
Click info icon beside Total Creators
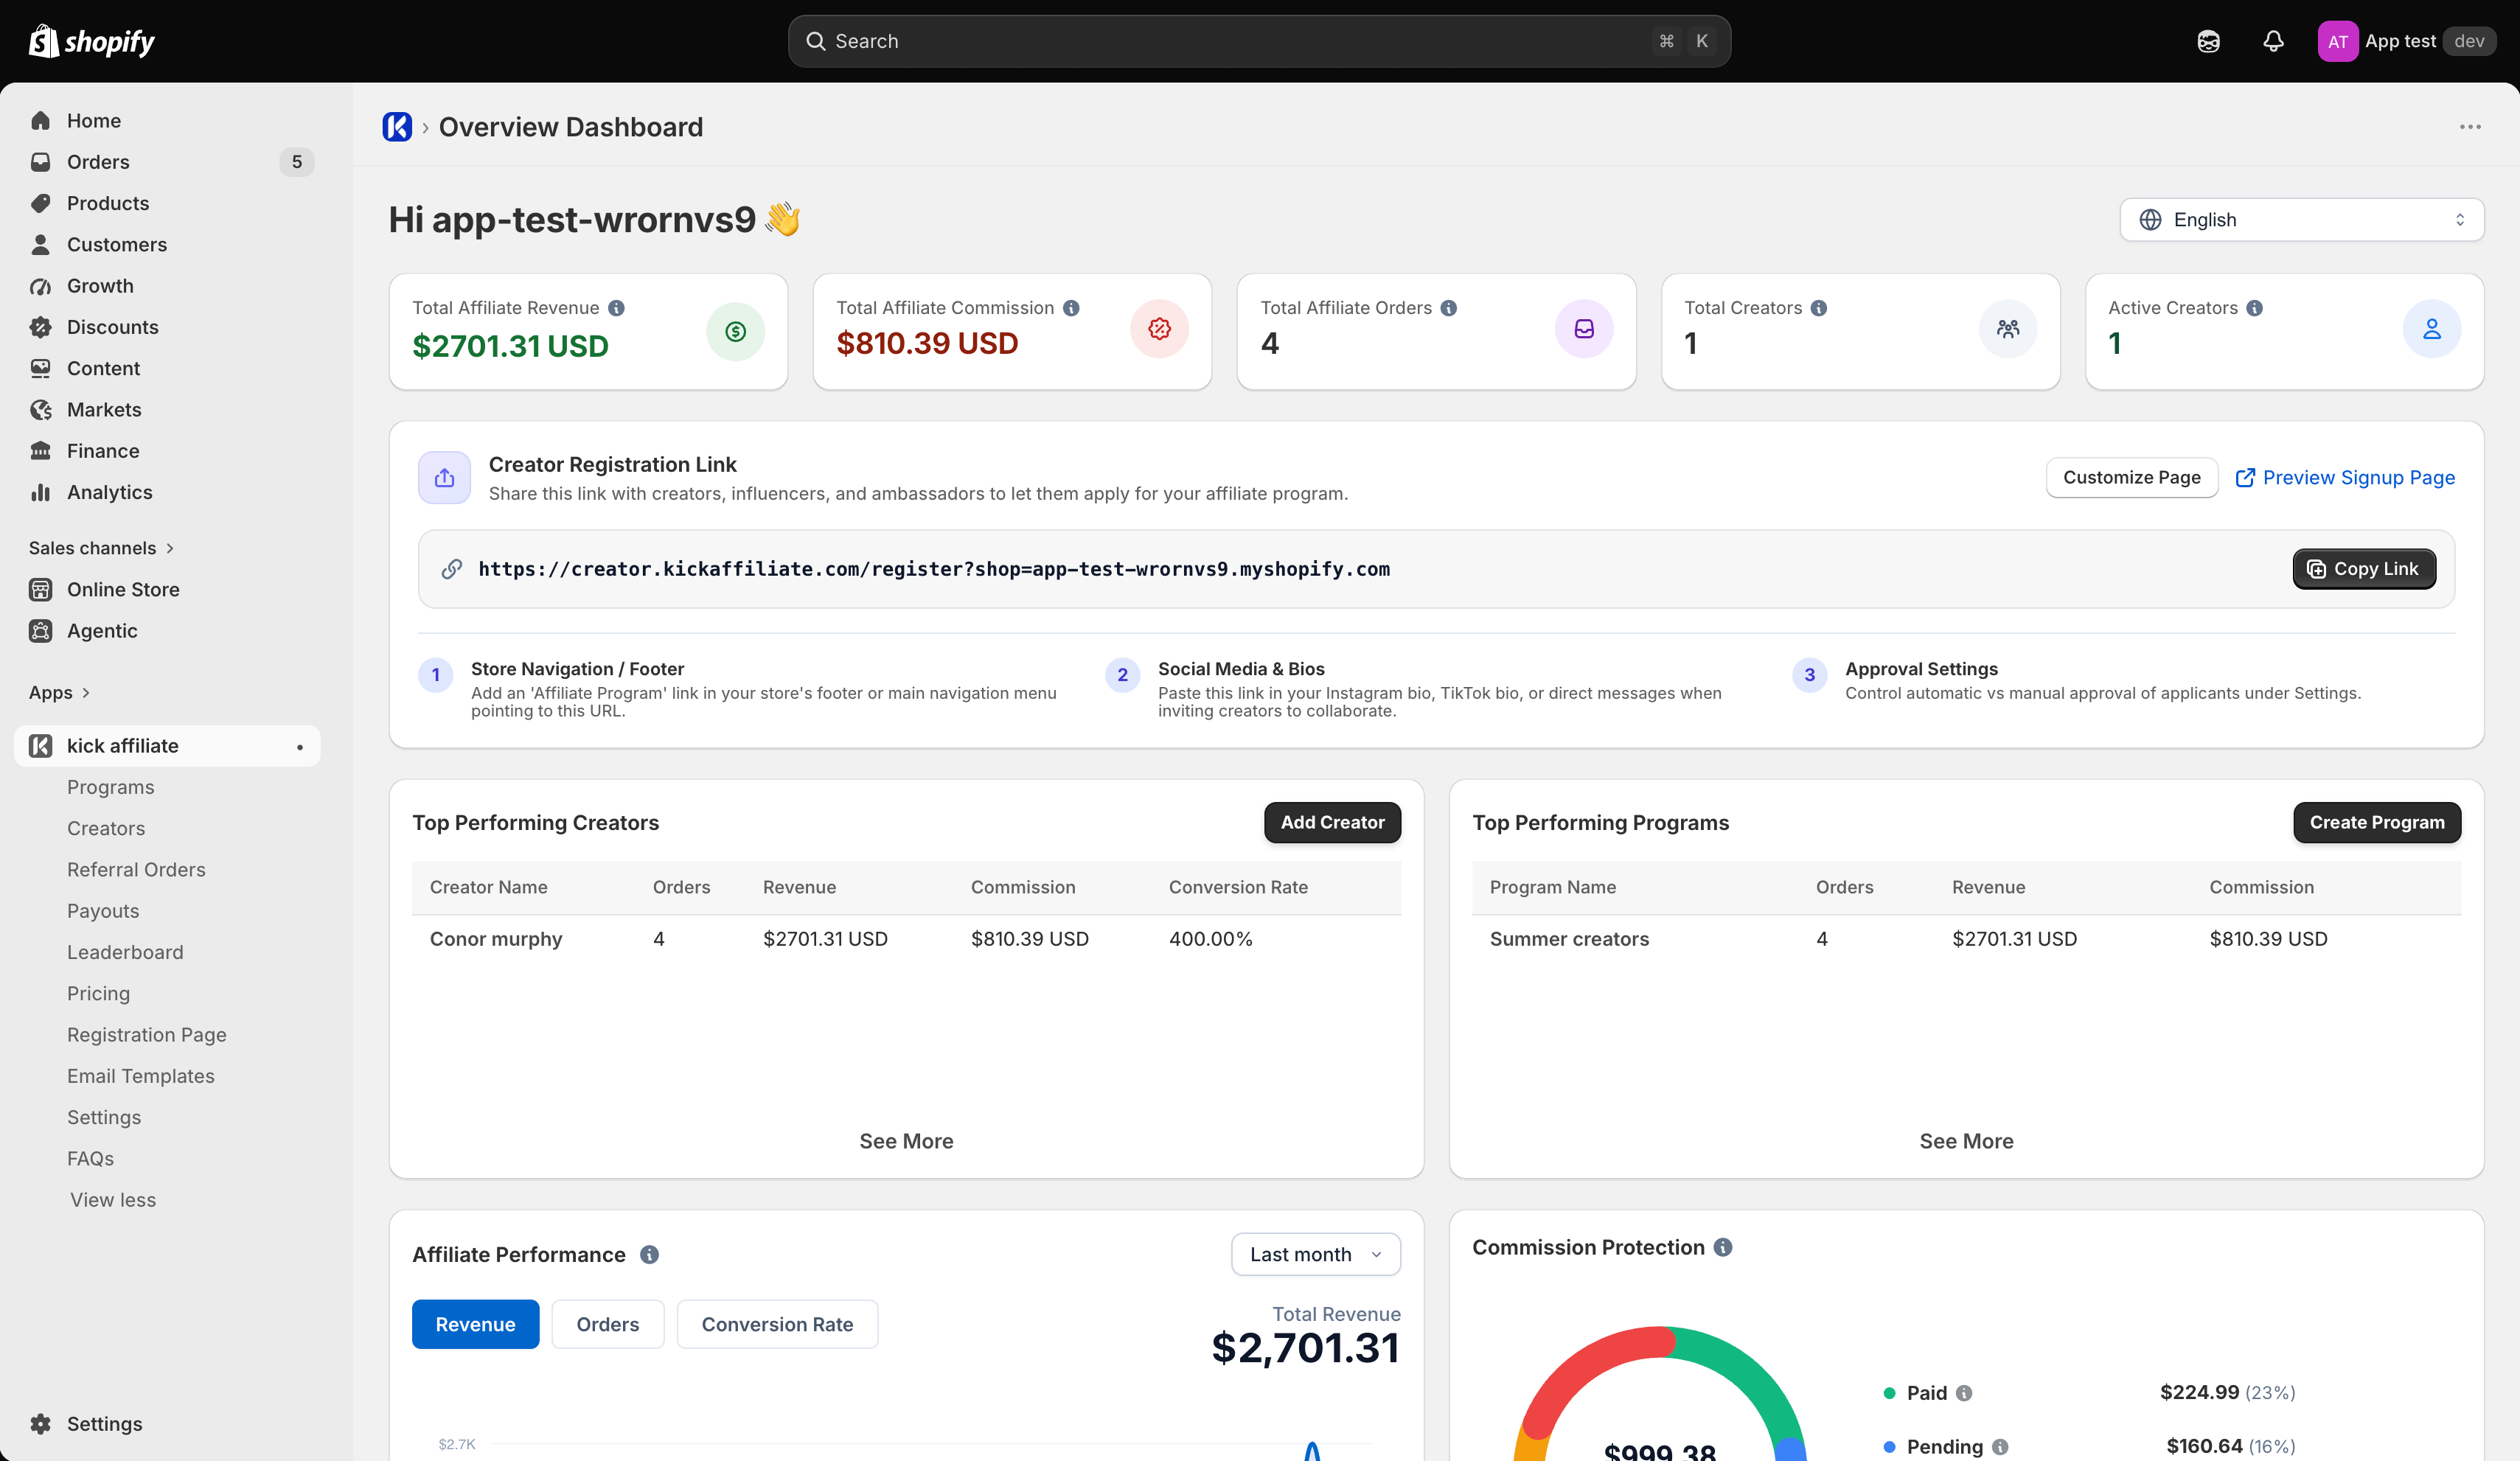coord(1819,308)
